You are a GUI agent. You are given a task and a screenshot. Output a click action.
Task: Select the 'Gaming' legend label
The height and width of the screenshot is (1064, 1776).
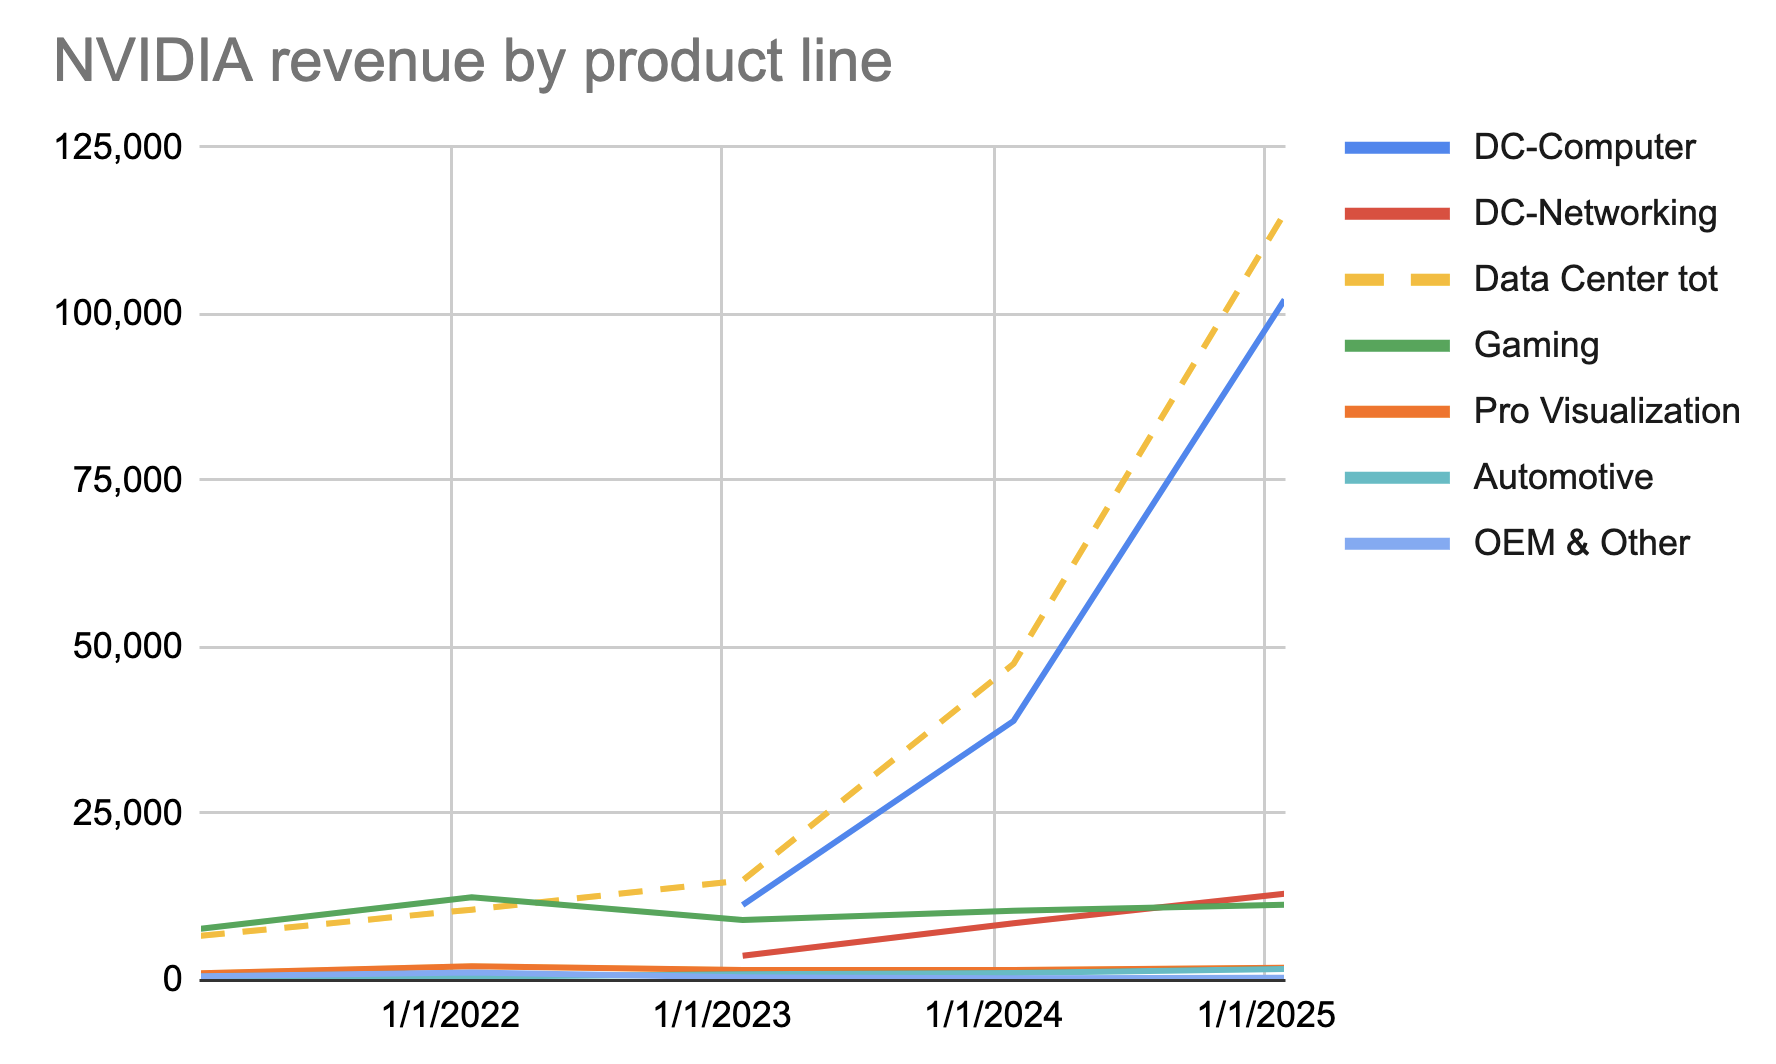point(1536,345)
